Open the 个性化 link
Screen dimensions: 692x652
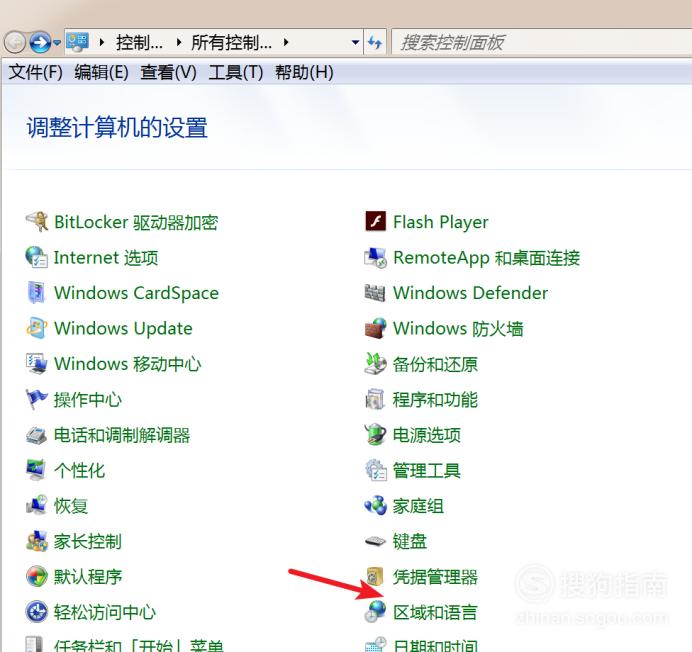79,470
